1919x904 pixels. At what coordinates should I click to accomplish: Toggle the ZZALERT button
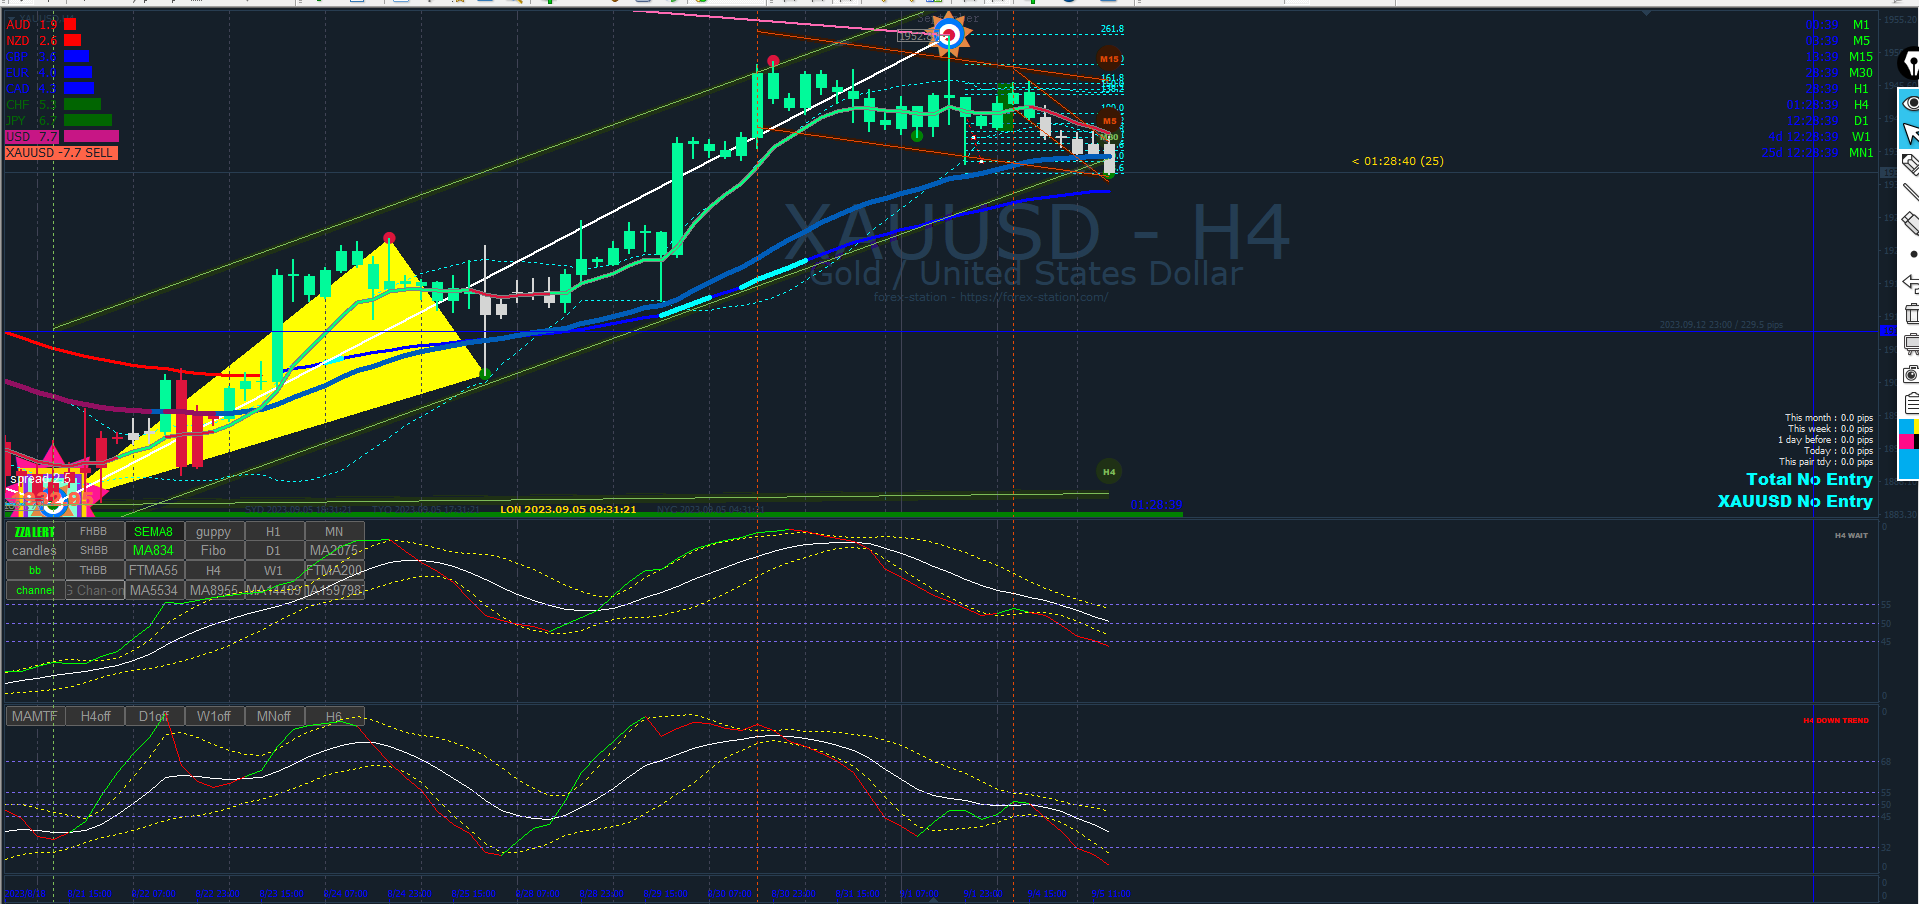(x=35, y=532)
